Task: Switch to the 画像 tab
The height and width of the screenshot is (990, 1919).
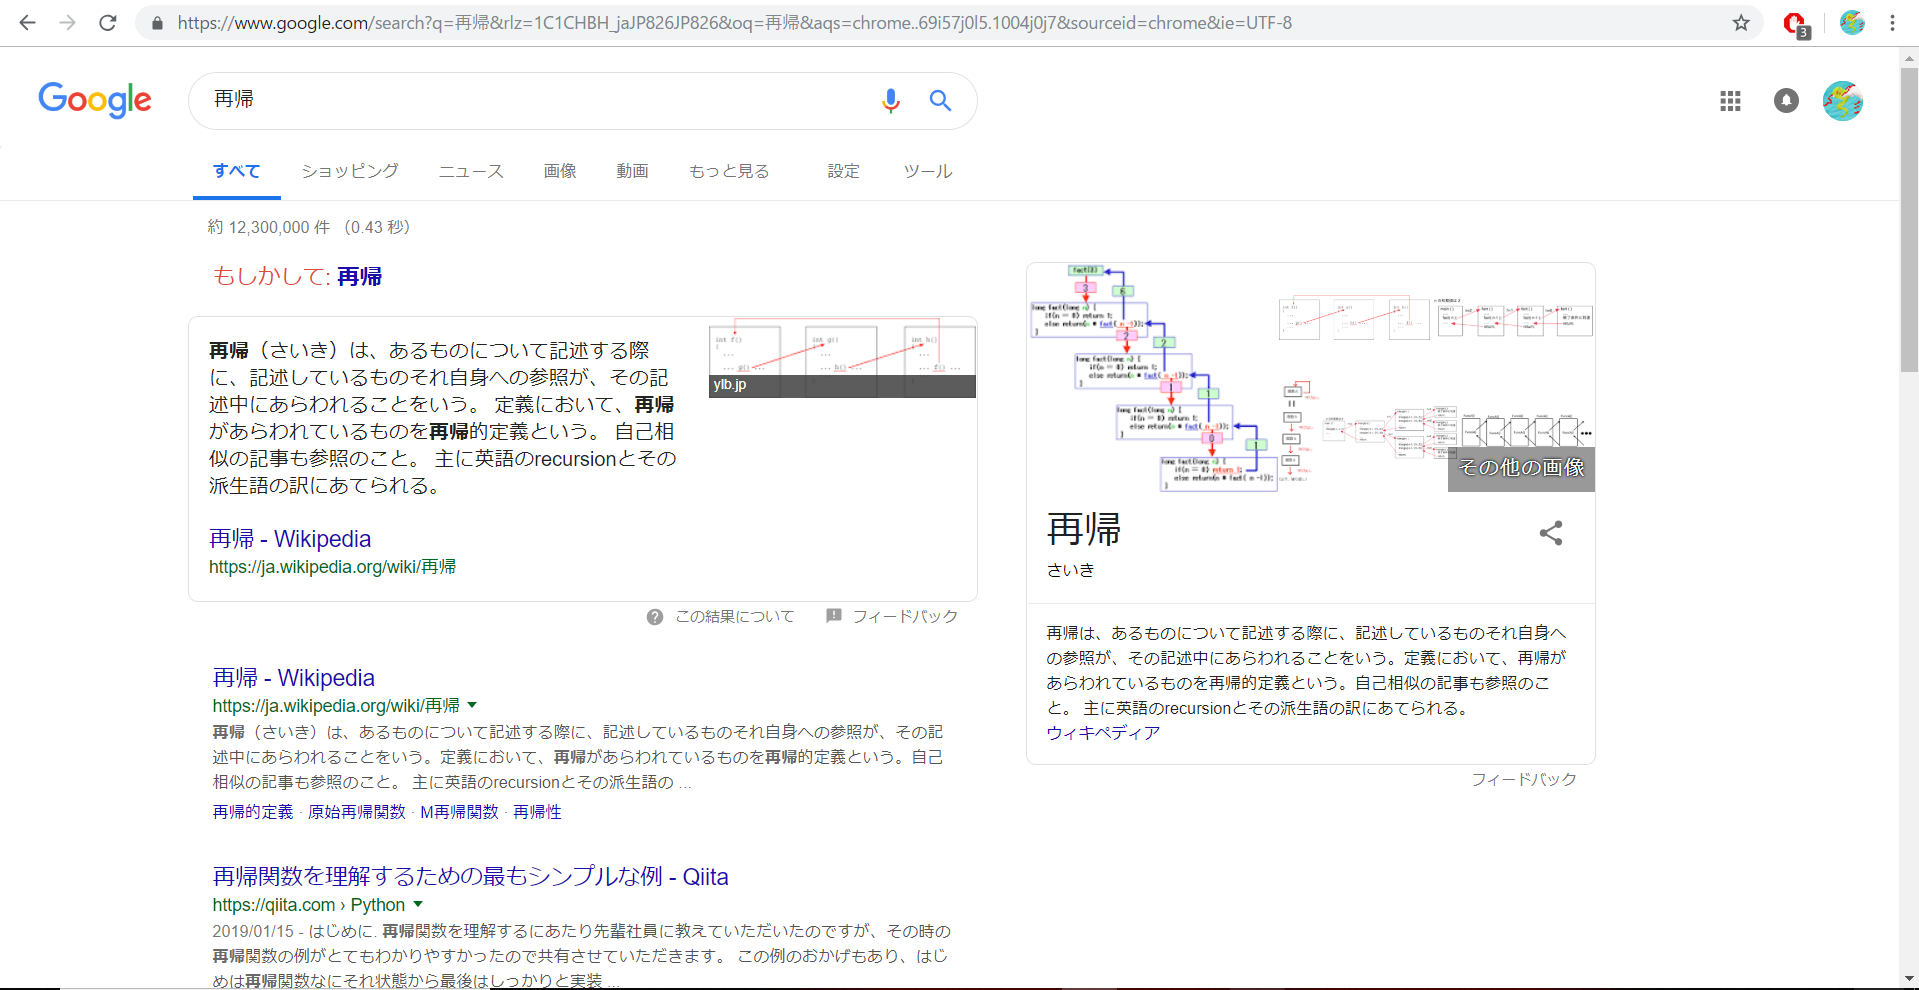Action: point(560,171)
